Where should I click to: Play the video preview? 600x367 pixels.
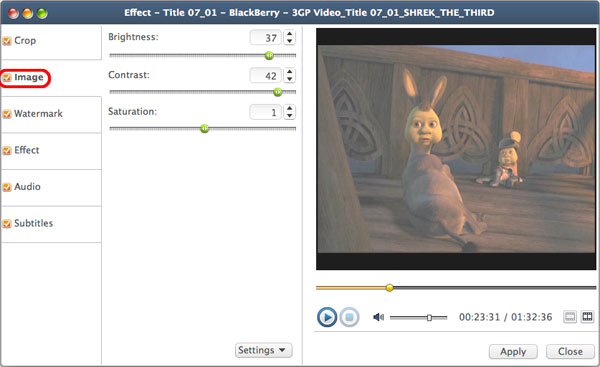point(327,317)
